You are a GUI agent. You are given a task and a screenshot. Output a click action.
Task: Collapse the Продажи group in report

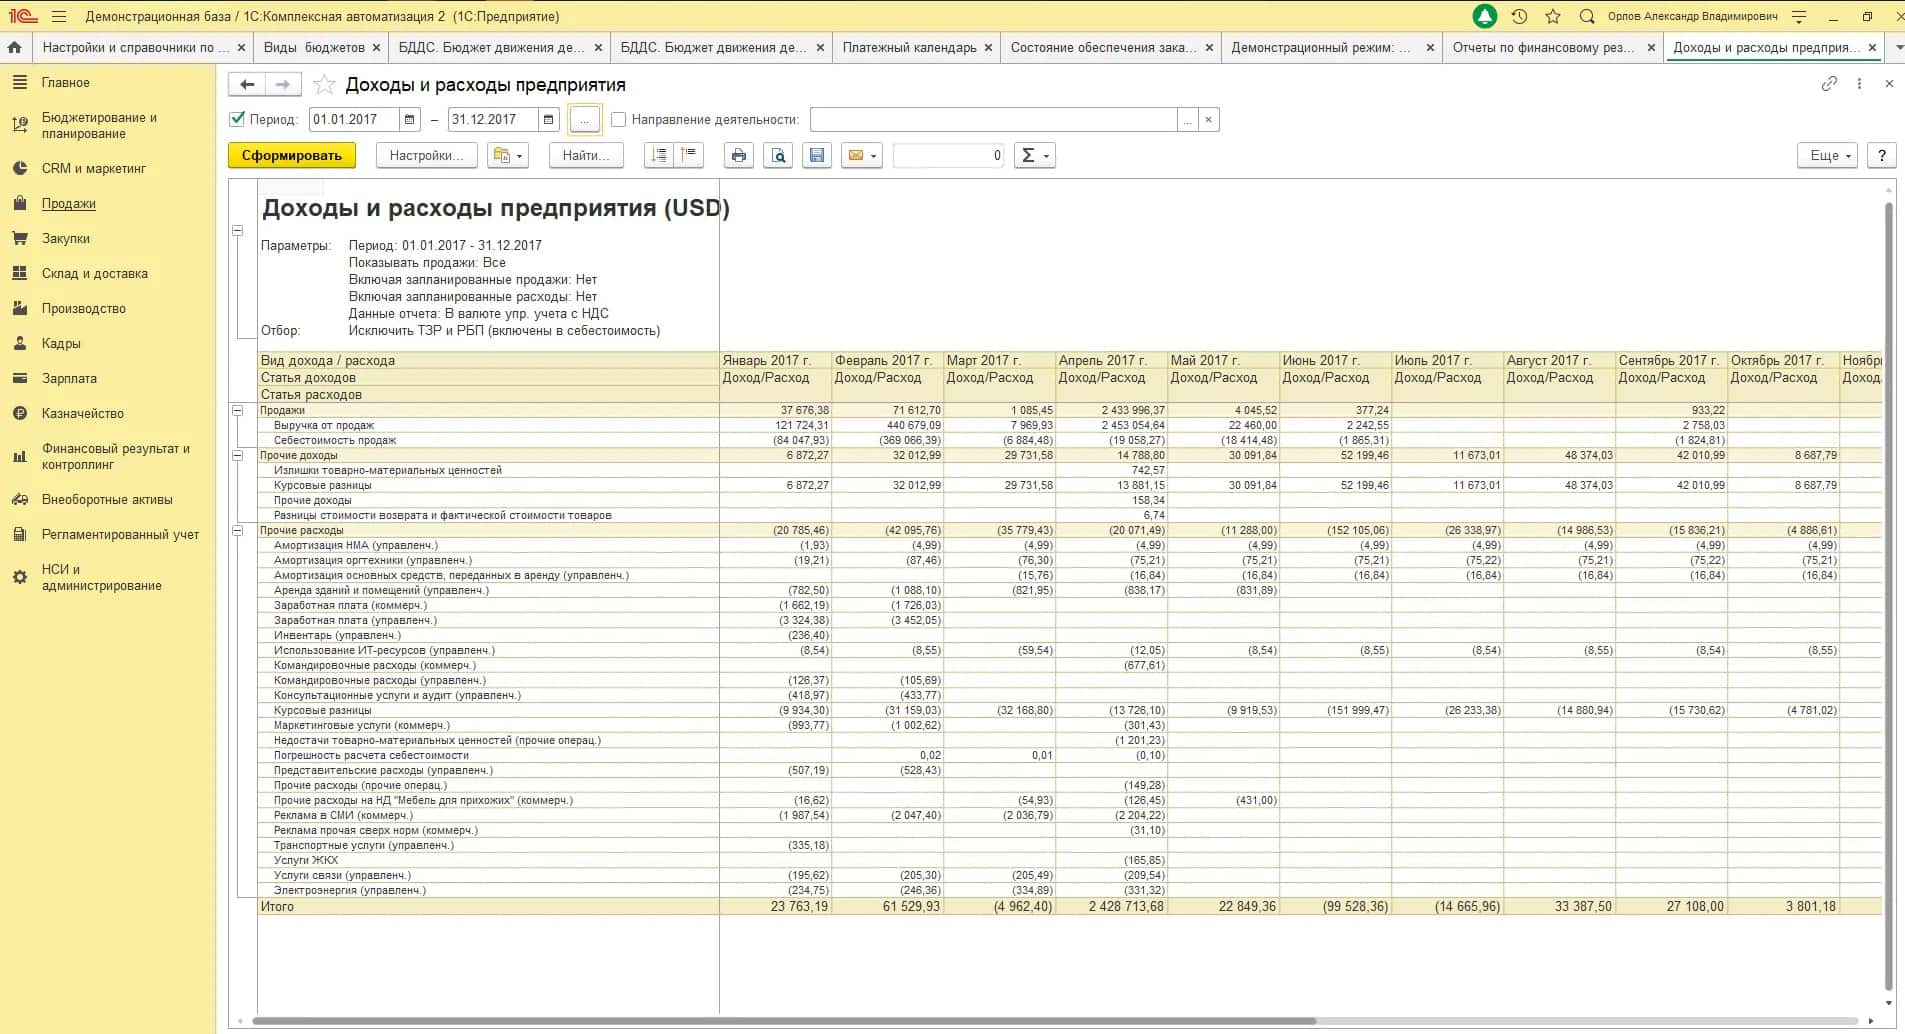238,410
